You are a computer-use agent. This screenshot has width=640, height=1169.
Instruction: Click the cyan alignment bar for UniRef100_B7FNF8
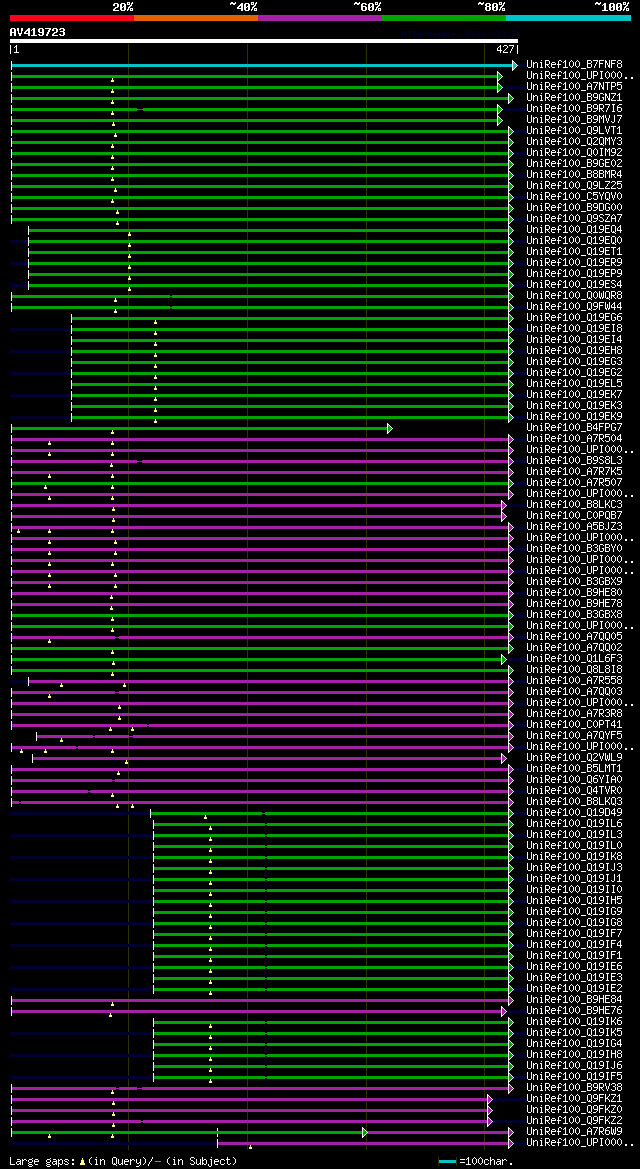coord(264,66)
